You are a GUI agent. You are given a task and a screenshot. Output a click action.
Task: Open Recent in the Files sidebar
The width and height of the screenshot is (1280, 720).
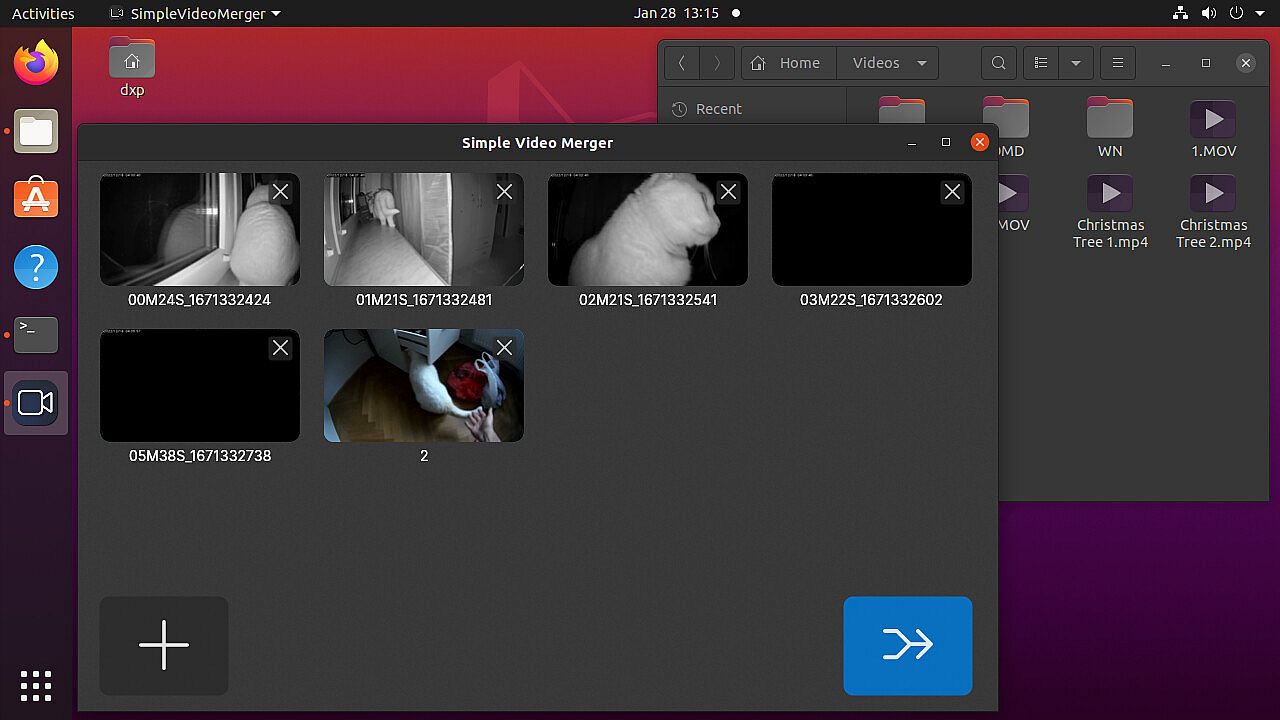coord(718,109)
